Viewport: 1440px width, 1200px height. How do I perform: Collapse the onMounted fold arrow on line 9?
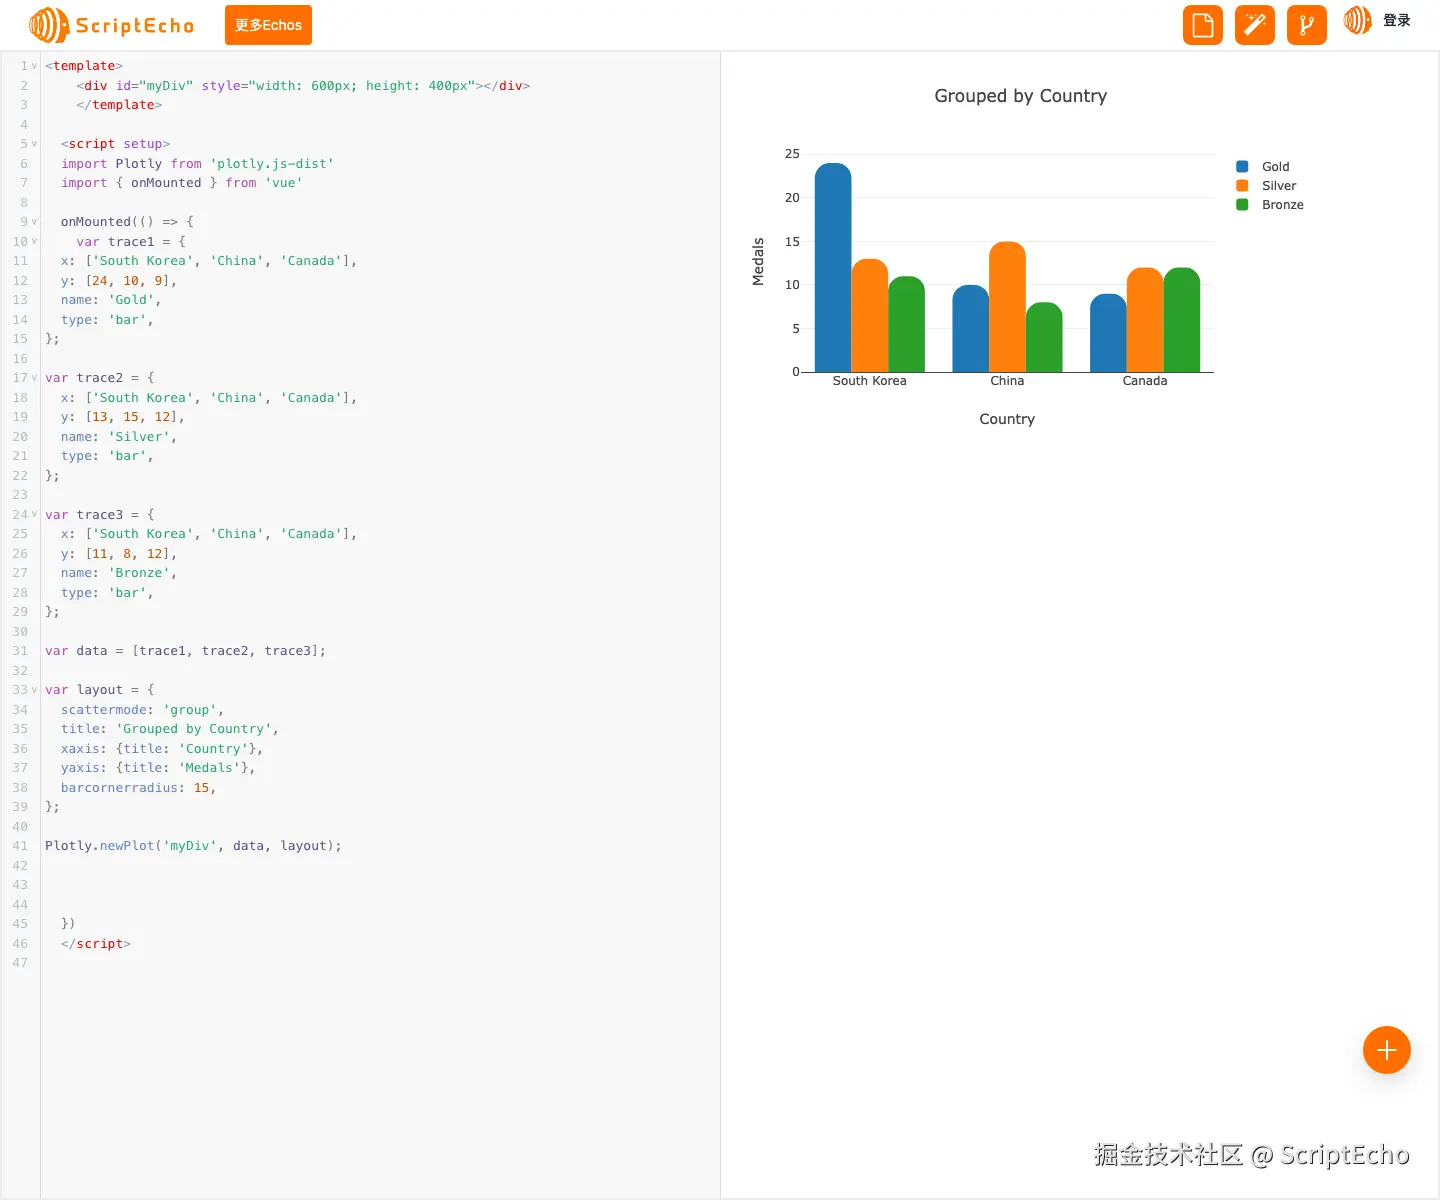[34, 222]
